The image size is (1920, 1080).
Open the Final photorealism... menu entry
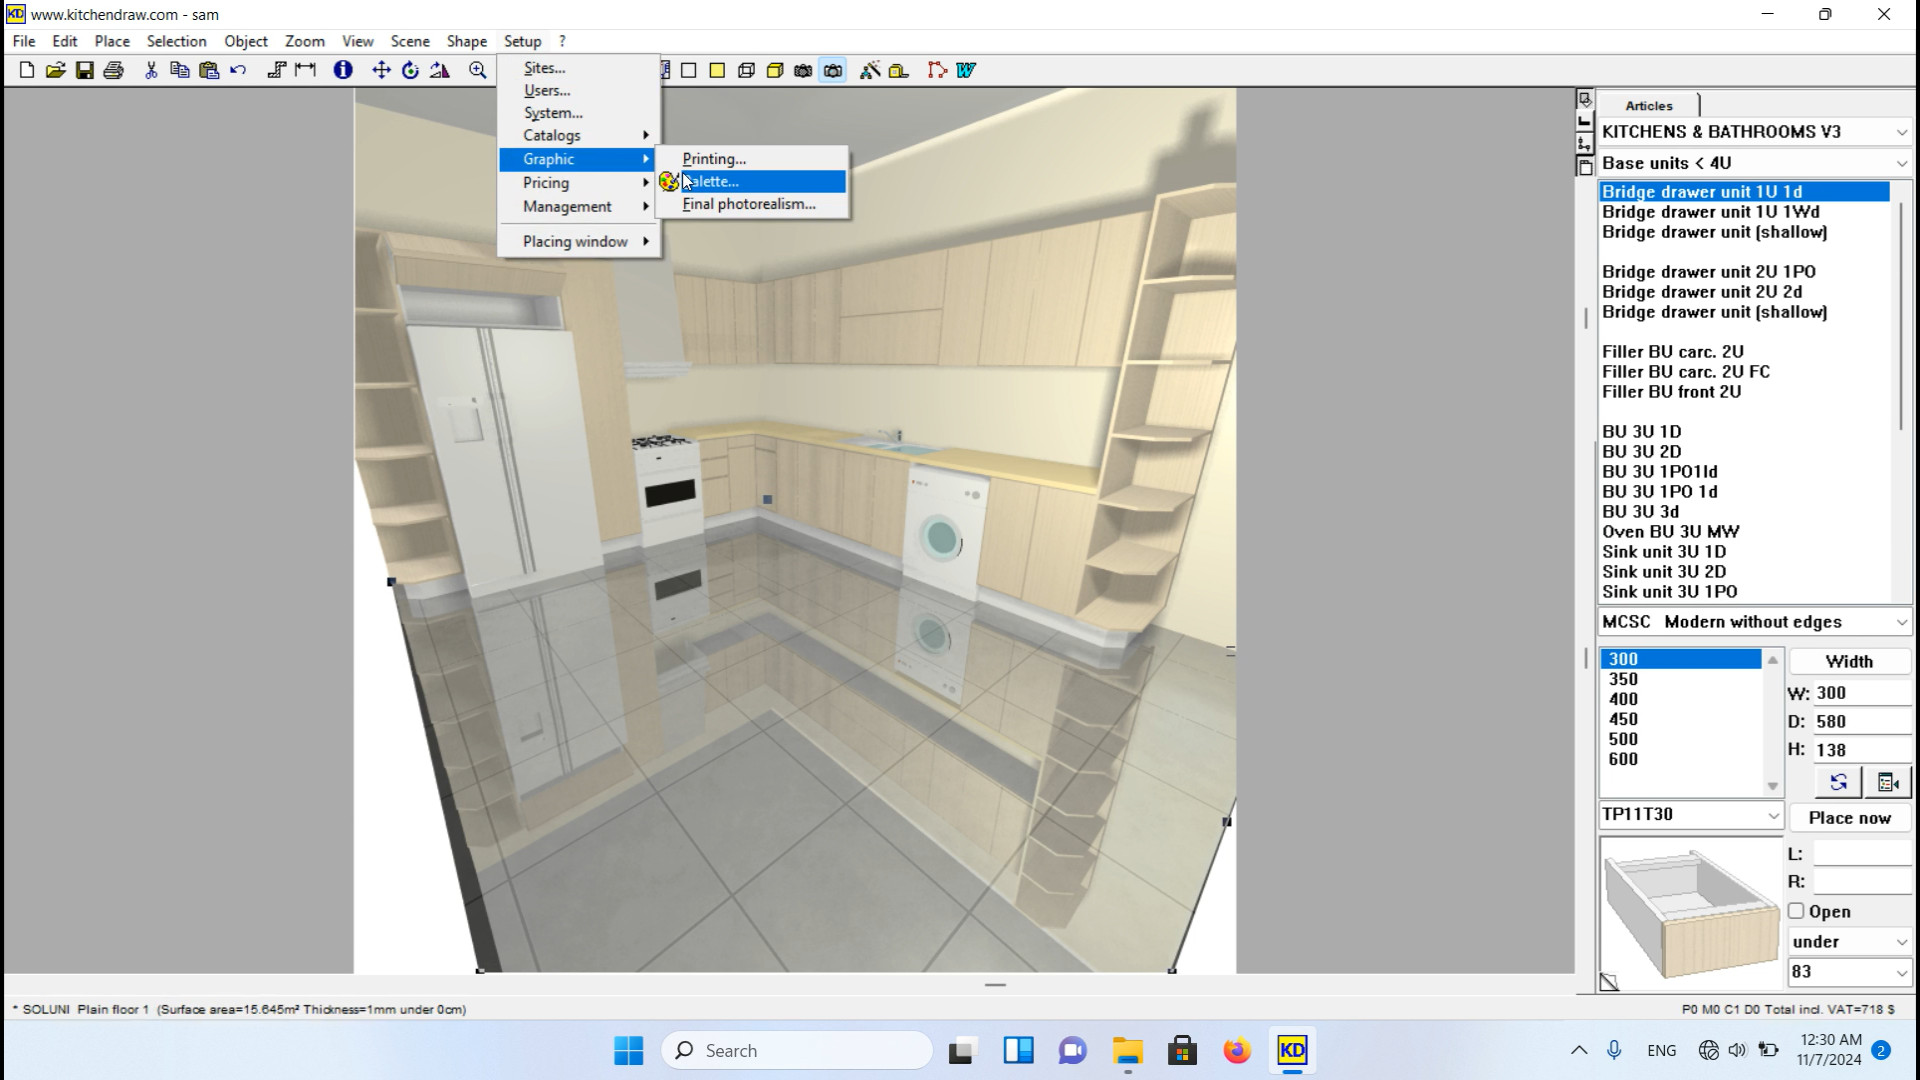tap(749, 204)
